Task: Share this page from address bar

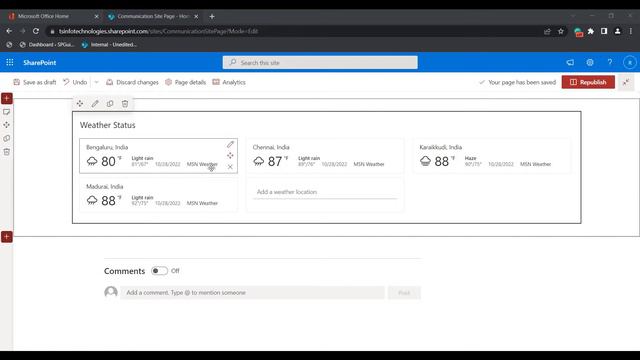Action: (x=547, y=31)
